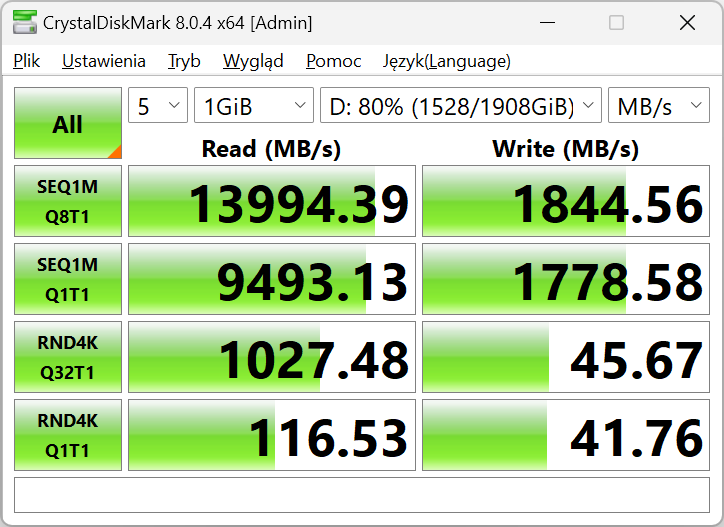Image resolution: width=724 pixels, height=527 pixels.
Task: Click the write value 1778.58
Action: point(566,279)
